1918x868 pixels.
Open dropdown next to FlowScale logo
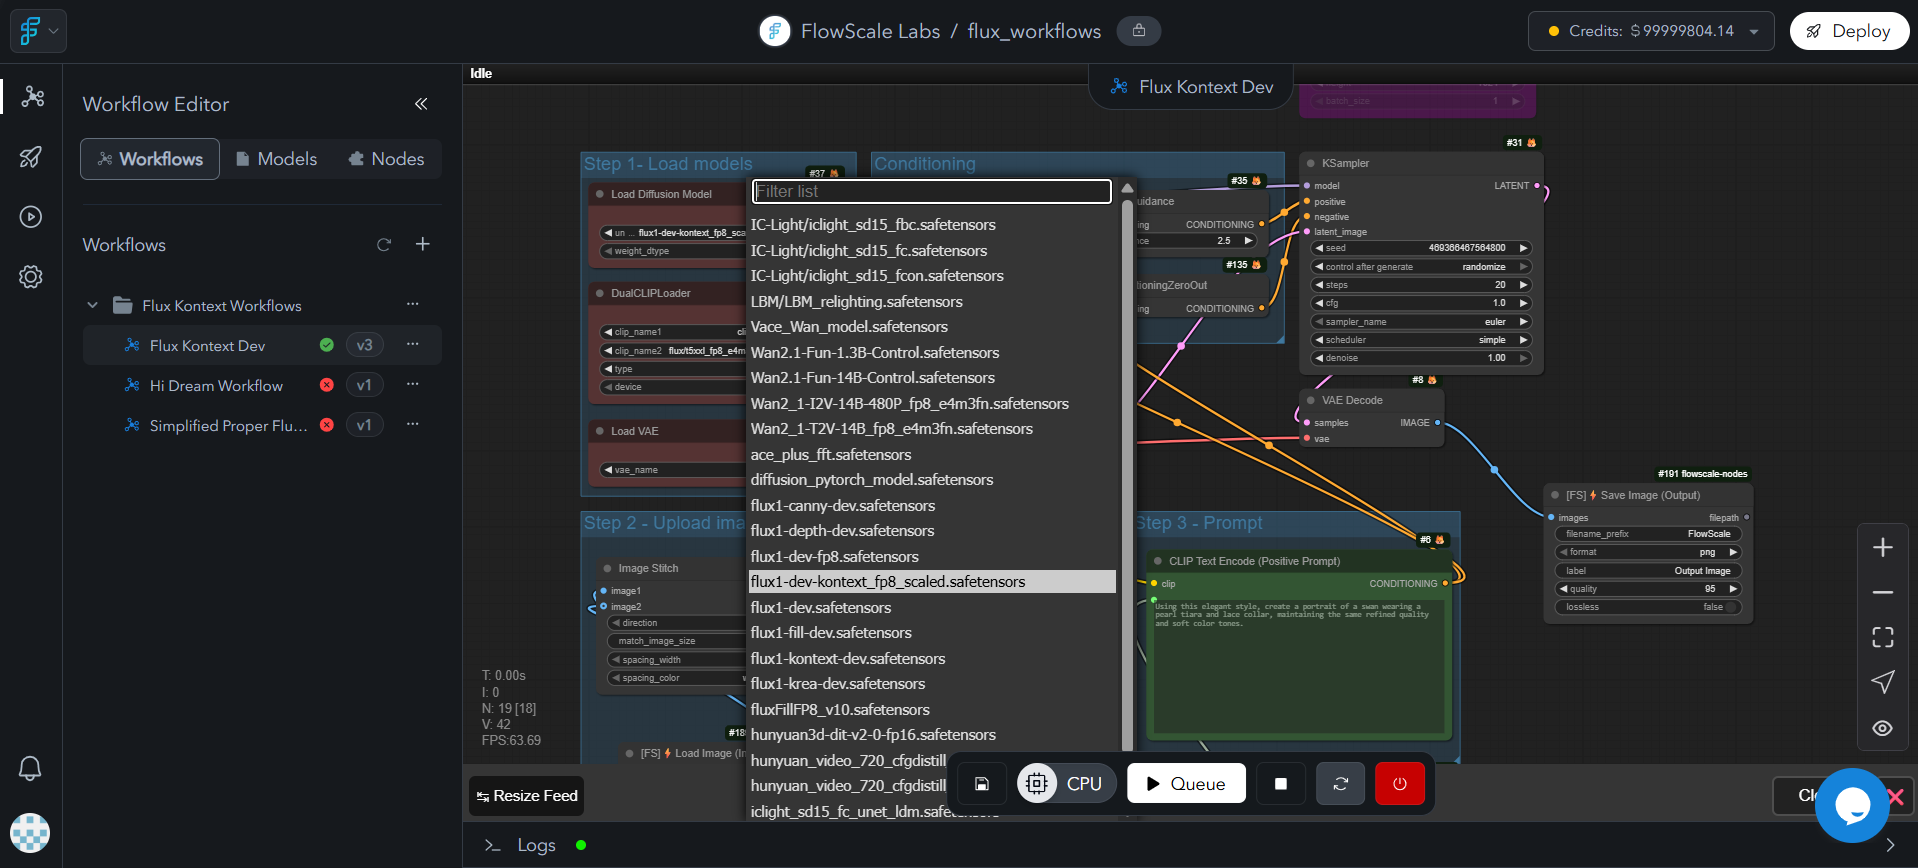click(54, 31)
